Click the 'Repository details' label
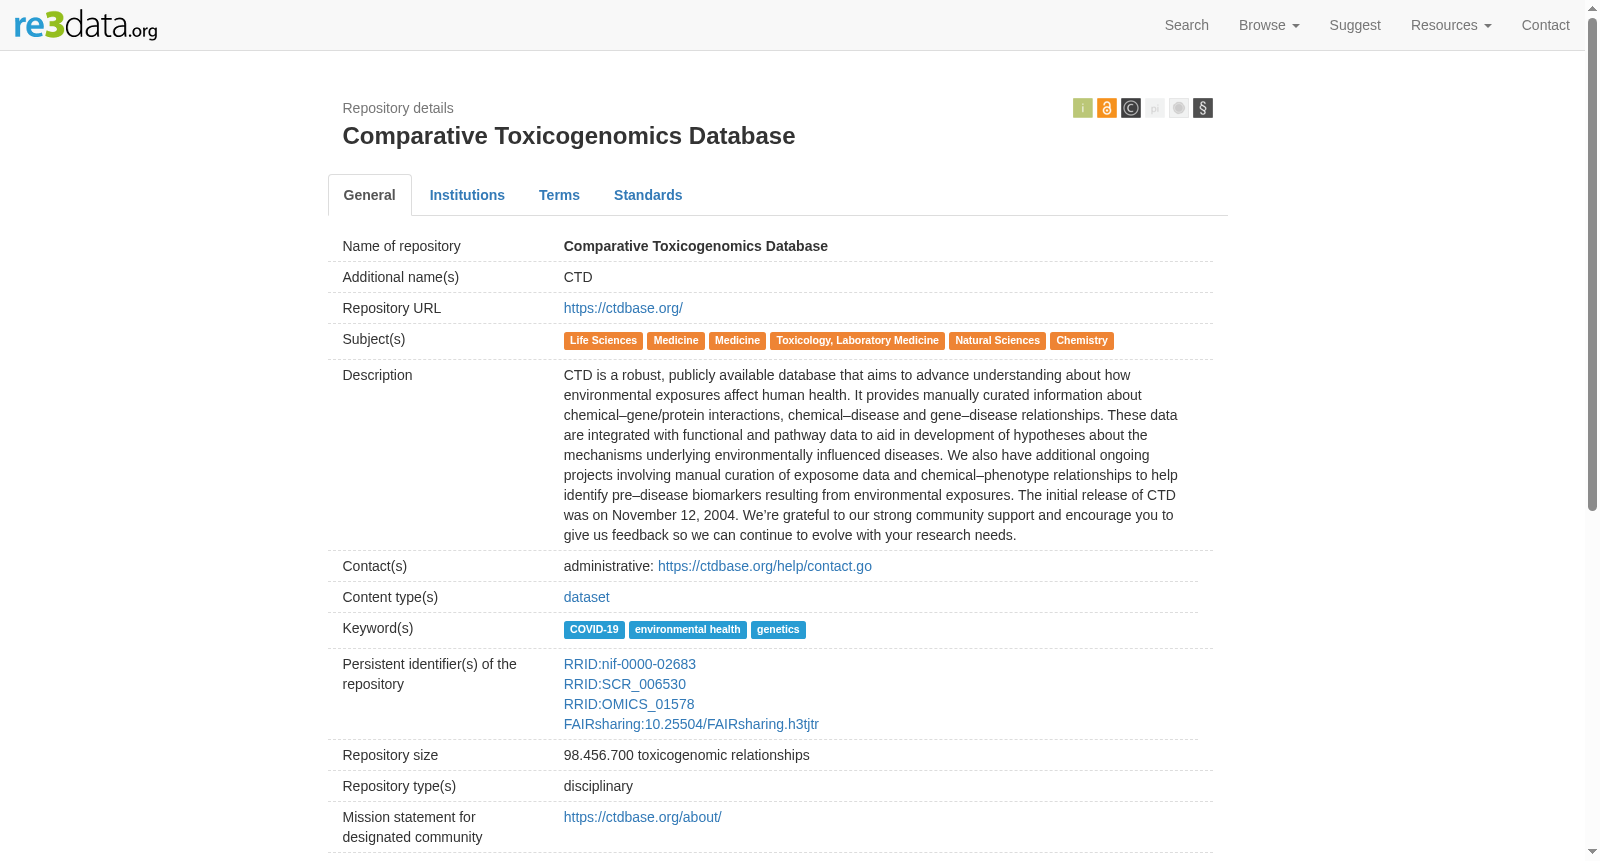Screen dimensions: 1600x861 (x=398, y=108)
